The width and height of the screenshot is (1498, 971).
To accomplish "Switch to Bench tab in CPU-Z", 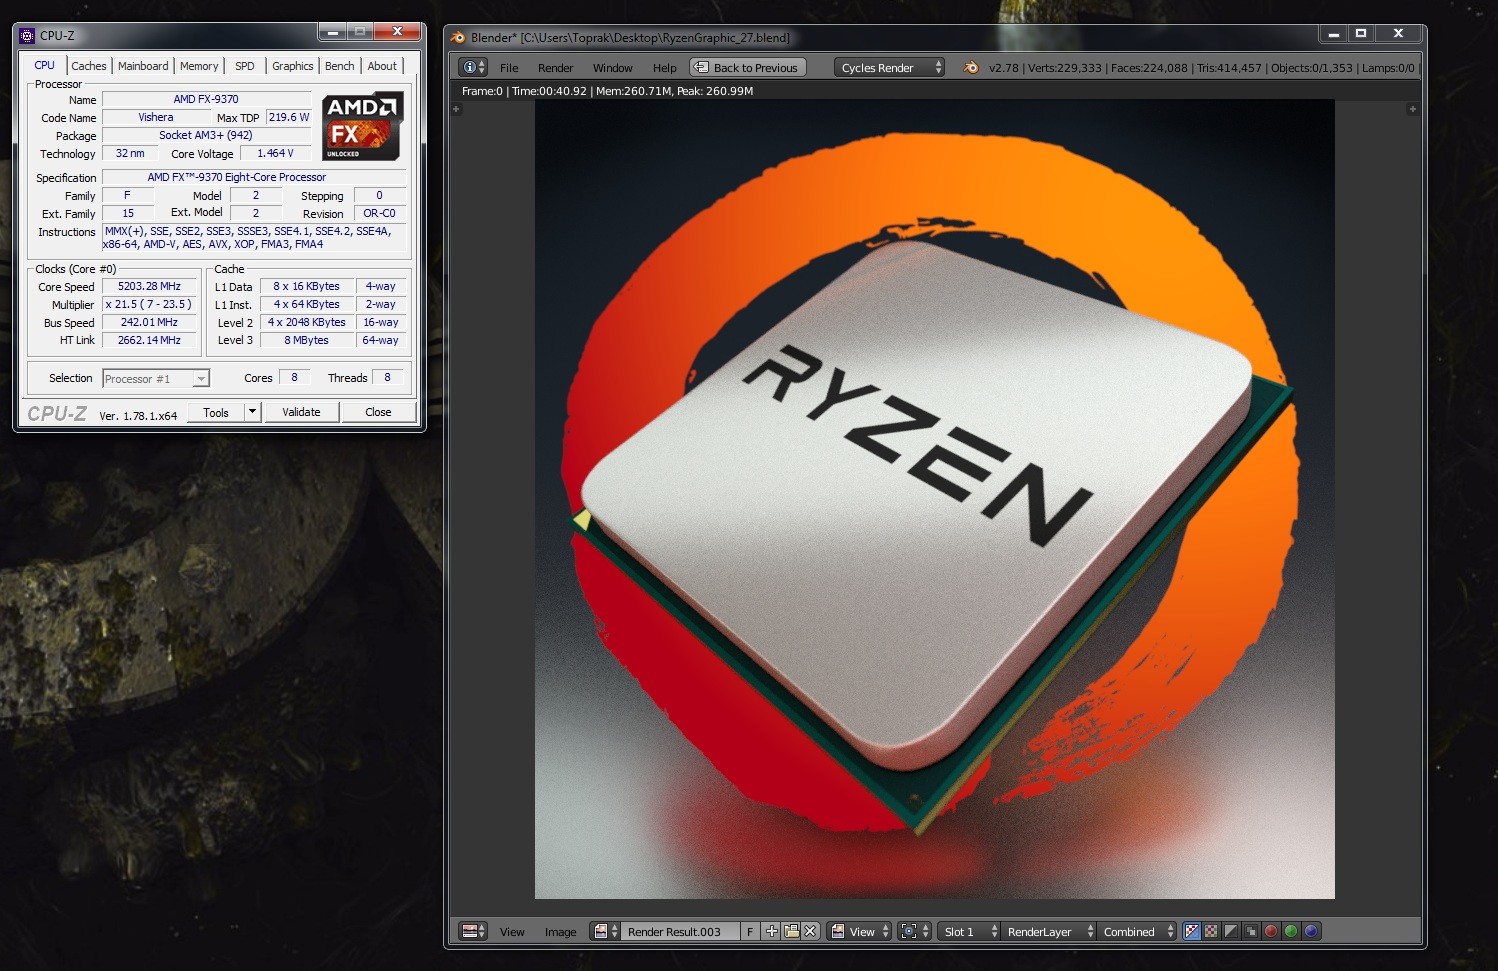I will point(340,66).
